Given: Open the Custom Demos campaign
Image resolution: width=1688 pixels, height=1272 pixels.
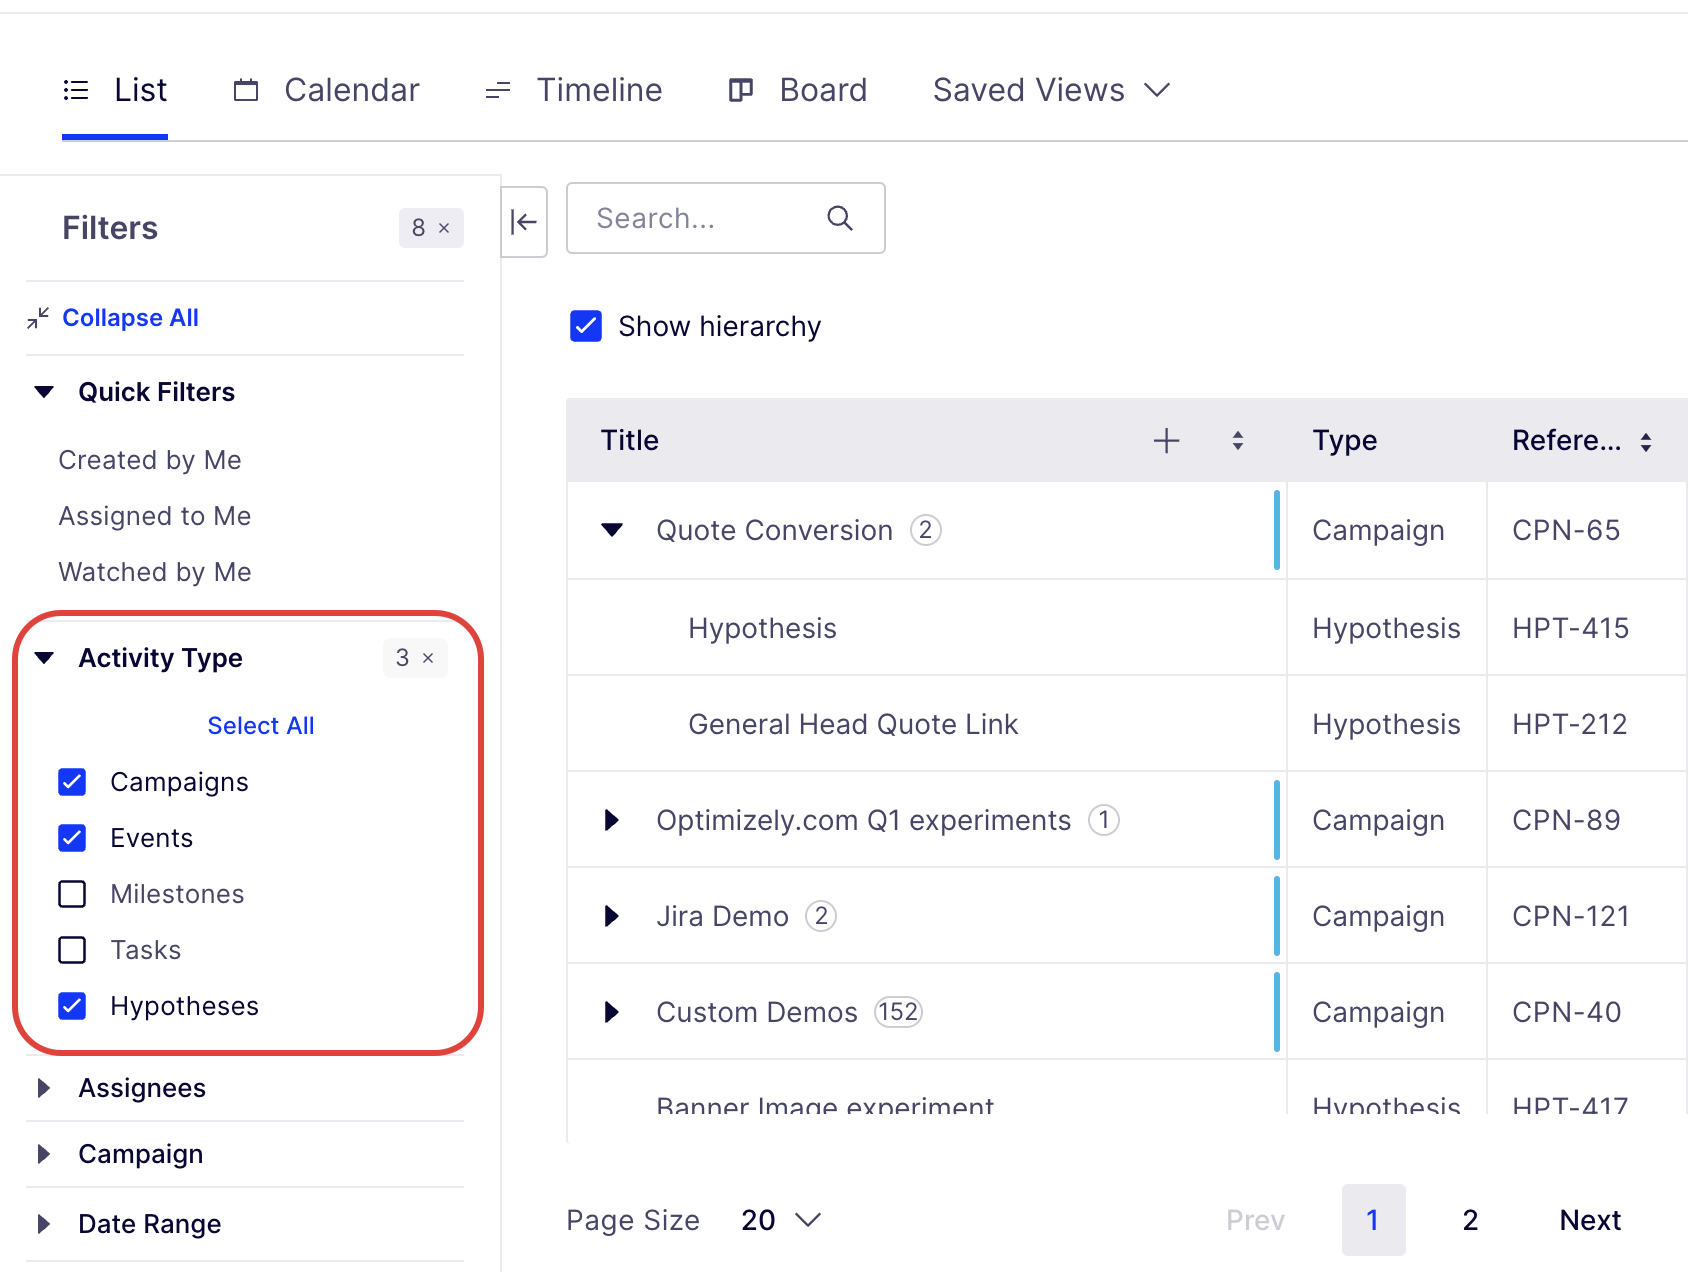Looking at the screenshot, I should (757, 1012).
